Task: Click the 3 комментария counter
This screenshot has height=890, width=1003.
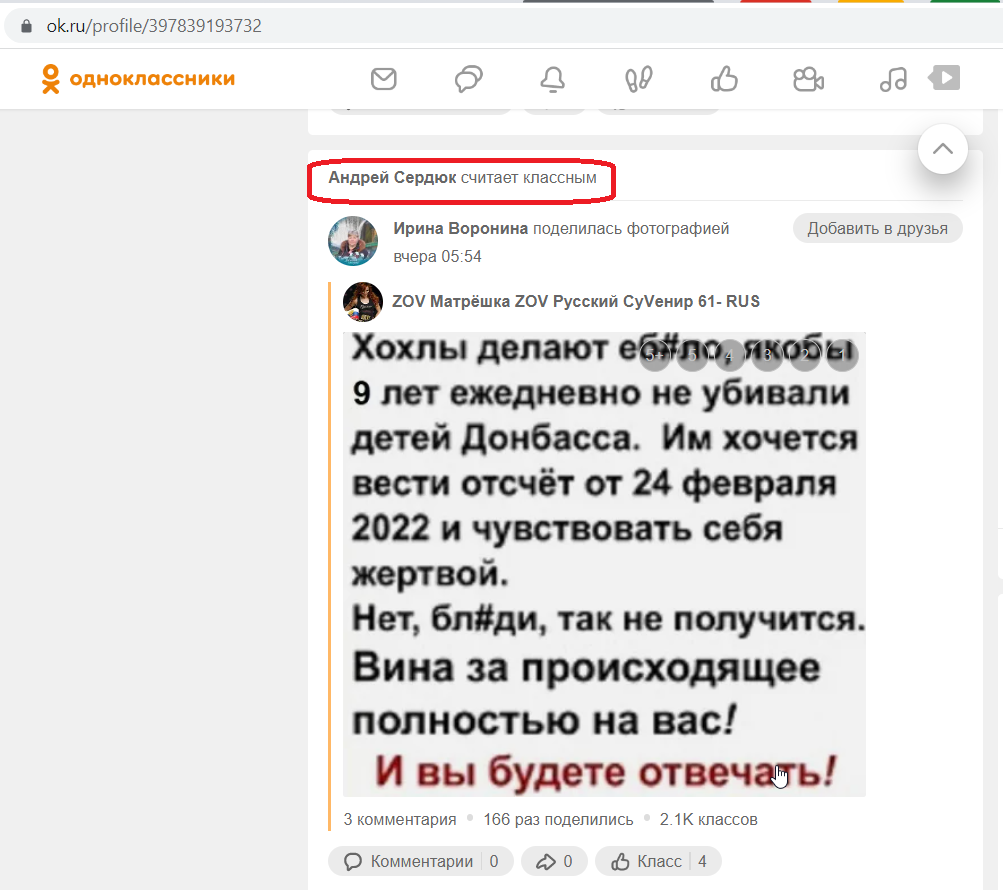Action: (400, 820)
